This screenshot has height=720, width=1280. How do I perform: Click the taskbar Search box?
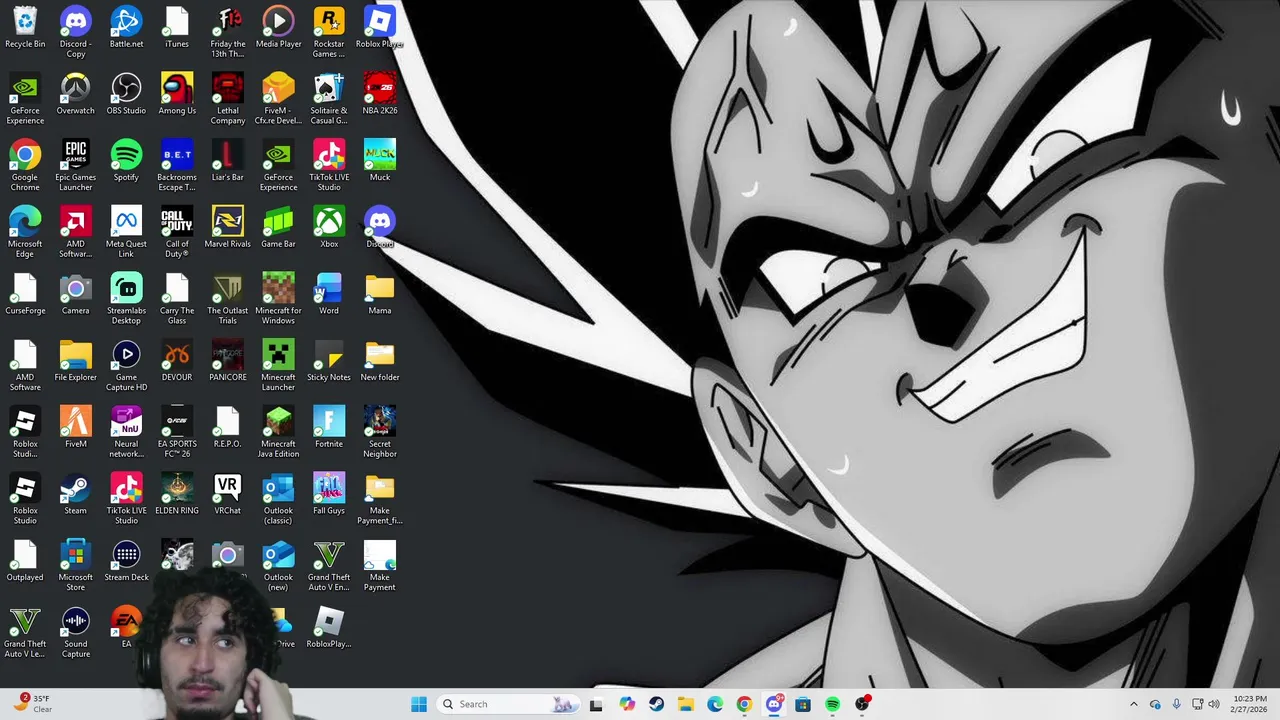(x=508, y=704)
